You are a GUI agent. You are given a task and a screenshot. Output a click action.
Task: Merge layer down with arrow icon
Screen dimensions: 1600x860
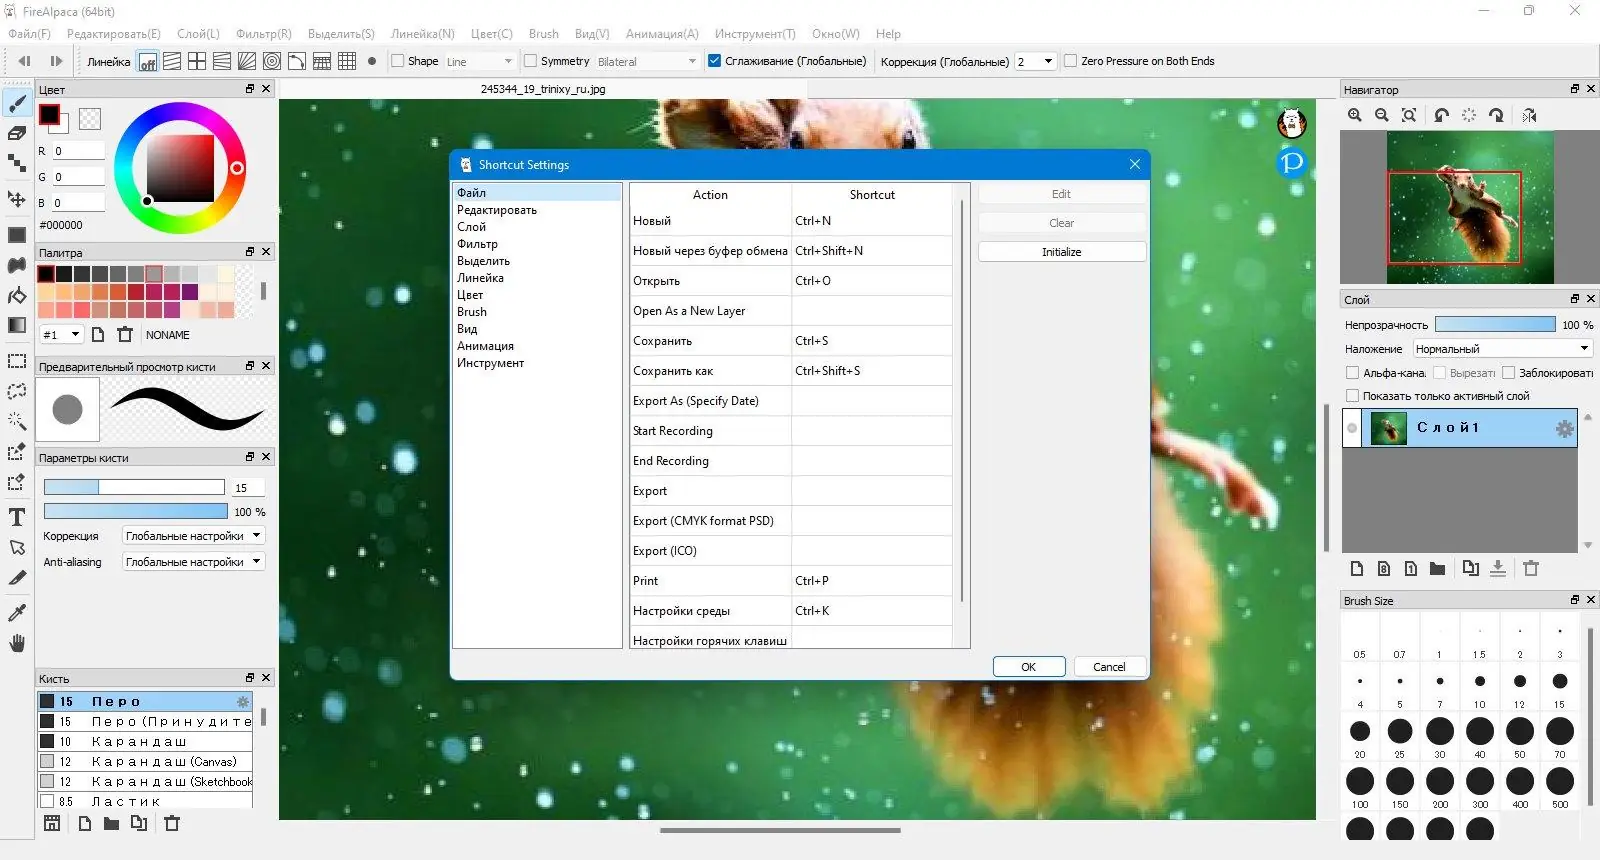1498,569
